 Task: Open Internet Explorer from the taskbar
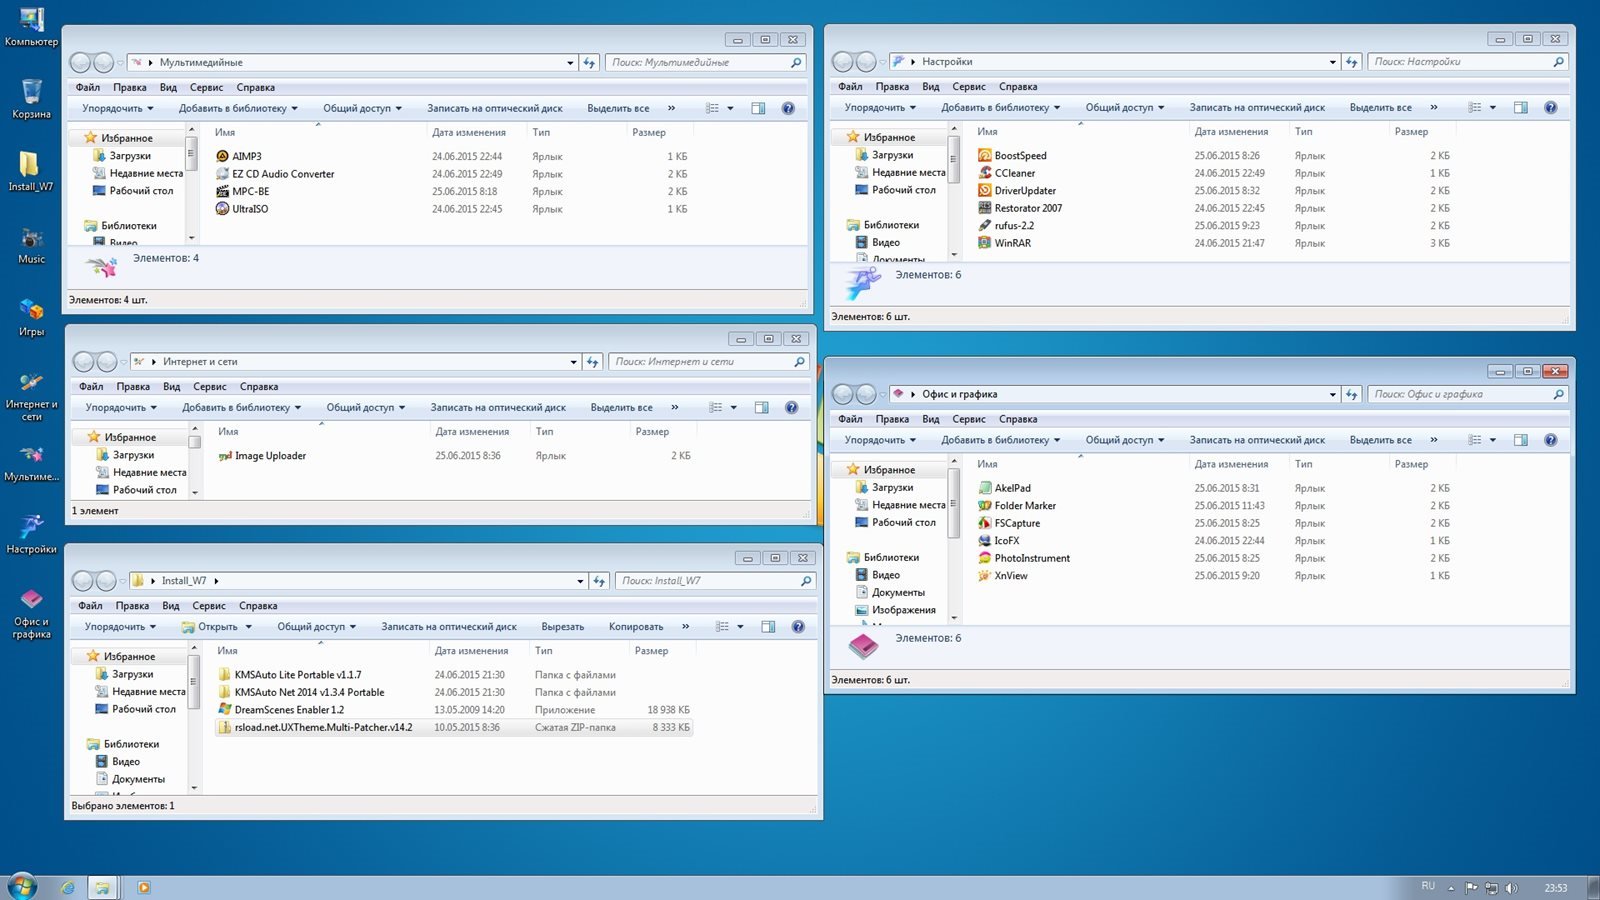67,887
